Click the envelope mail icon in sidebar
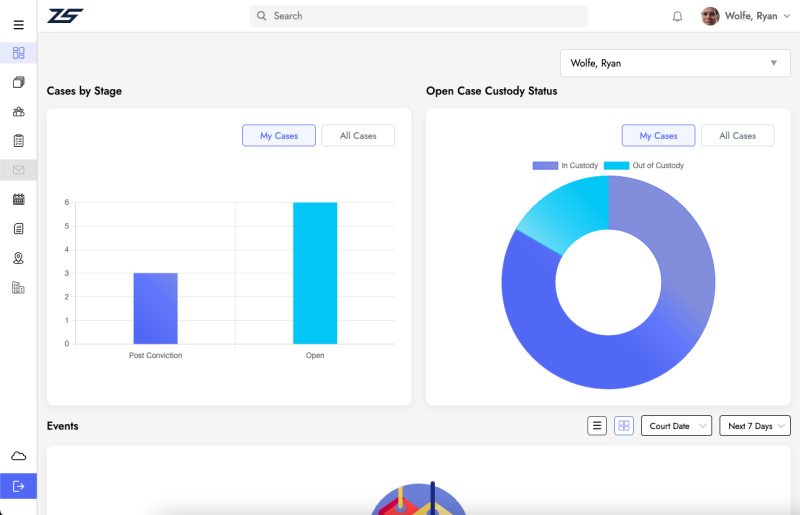The height and width of the screenshot is (515, 800). (x=18, y=170)
